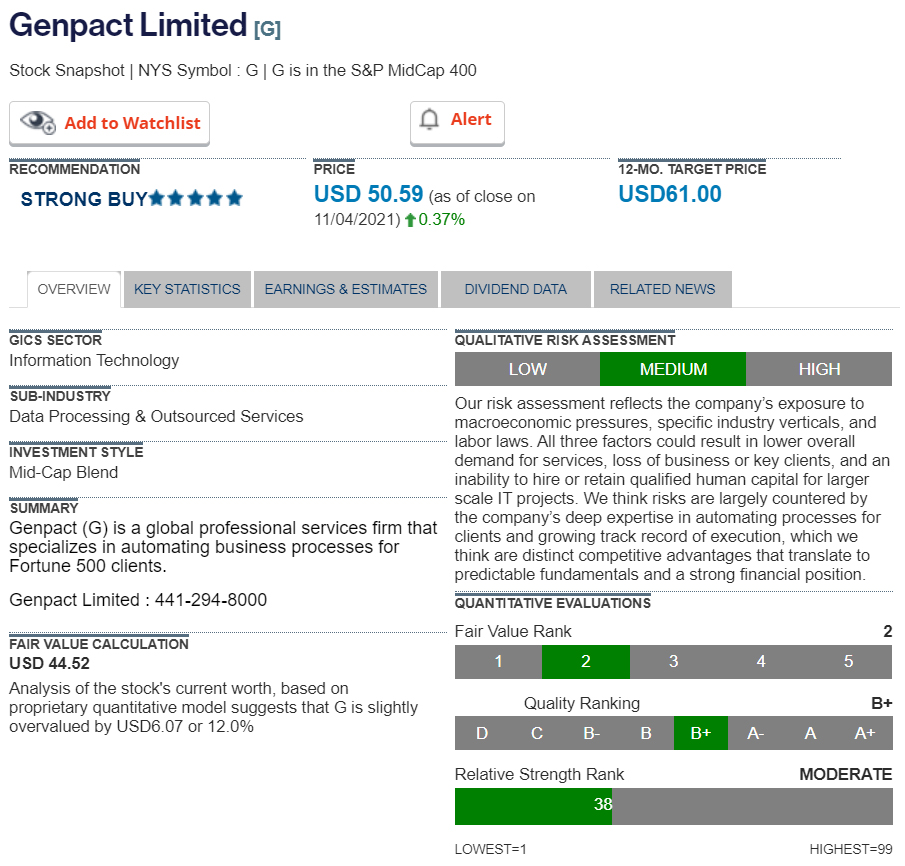
Task: Click Fair Value Rank box 2
Action: tap(586, 661)
